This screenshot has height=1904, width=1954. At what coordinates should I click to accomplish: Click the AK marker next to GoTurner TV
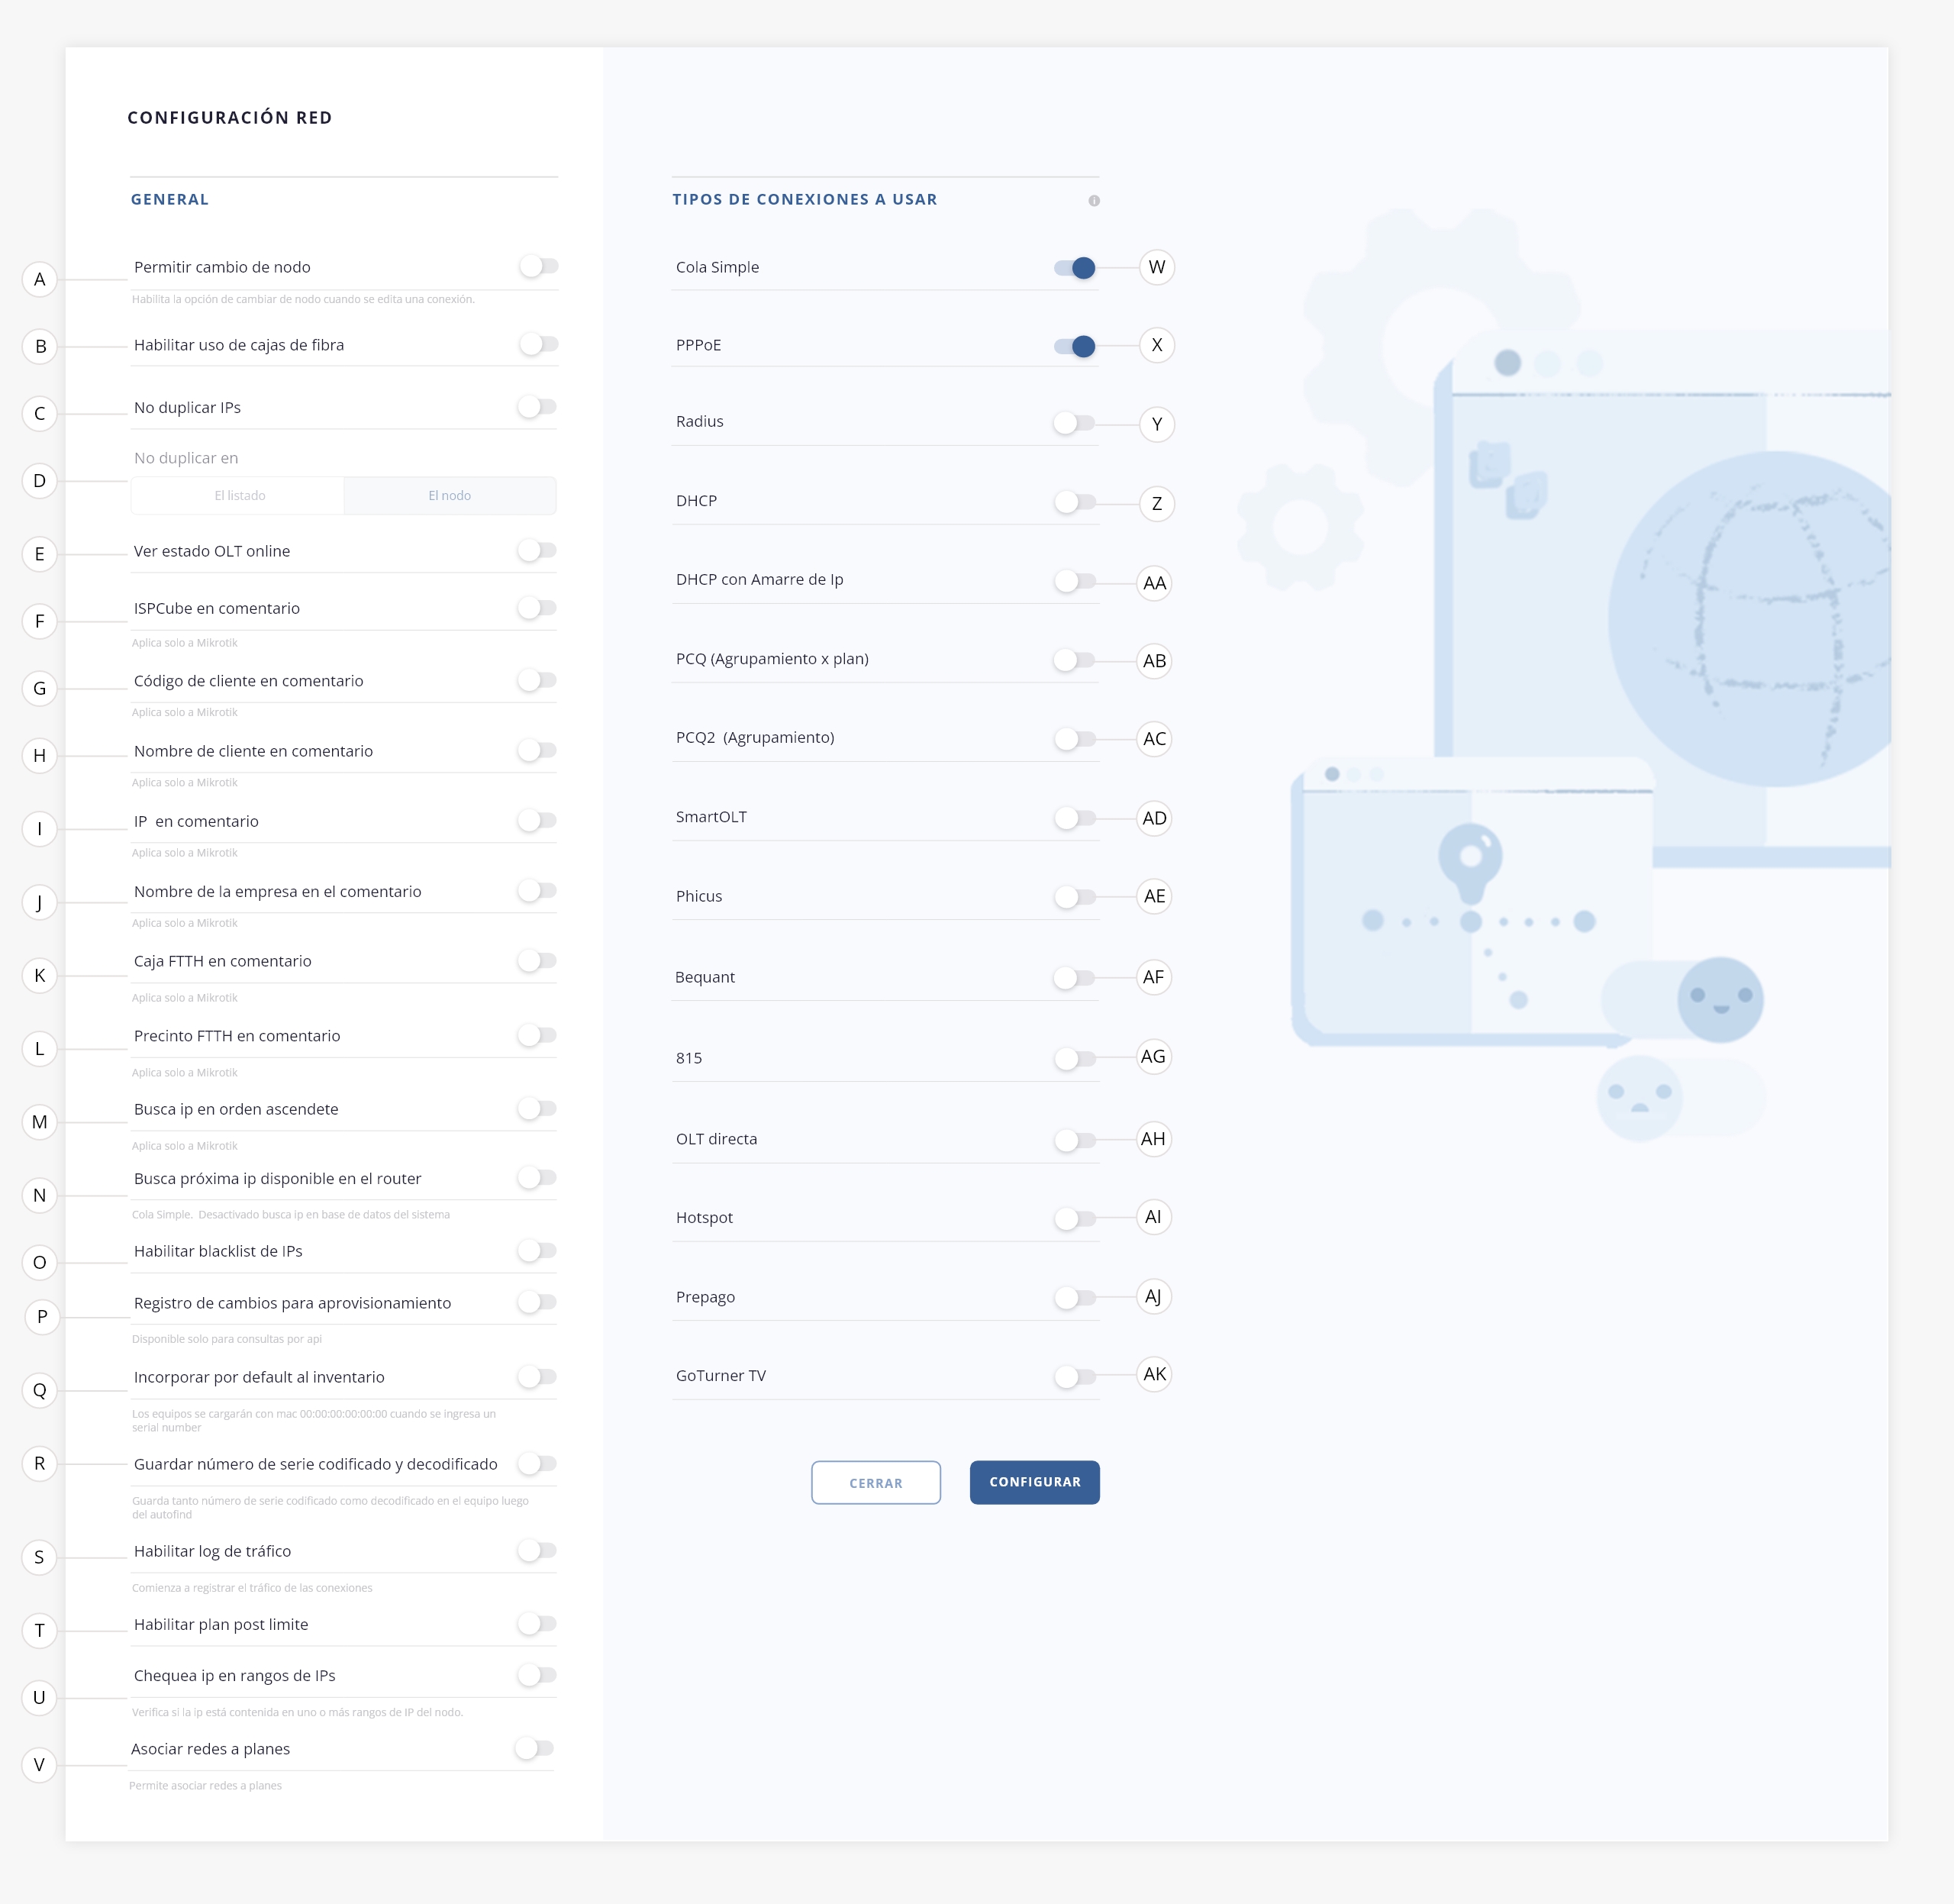[1154, 1374]
